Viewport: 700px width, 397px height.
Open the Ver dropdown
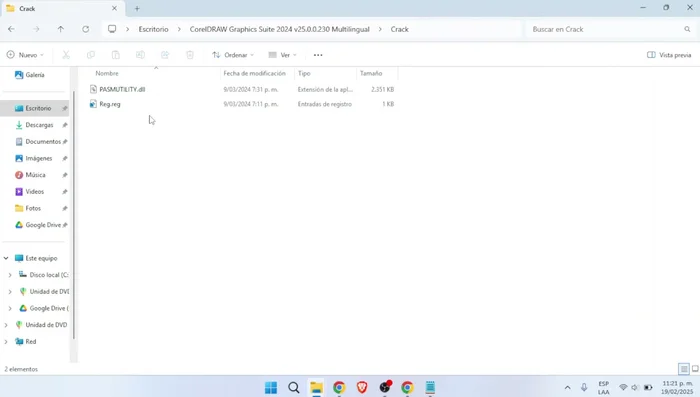282,55
